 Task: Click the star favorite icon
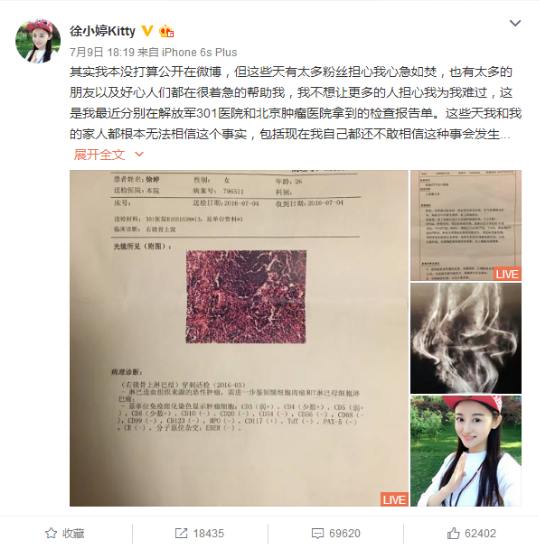click(x=51, y=533)
